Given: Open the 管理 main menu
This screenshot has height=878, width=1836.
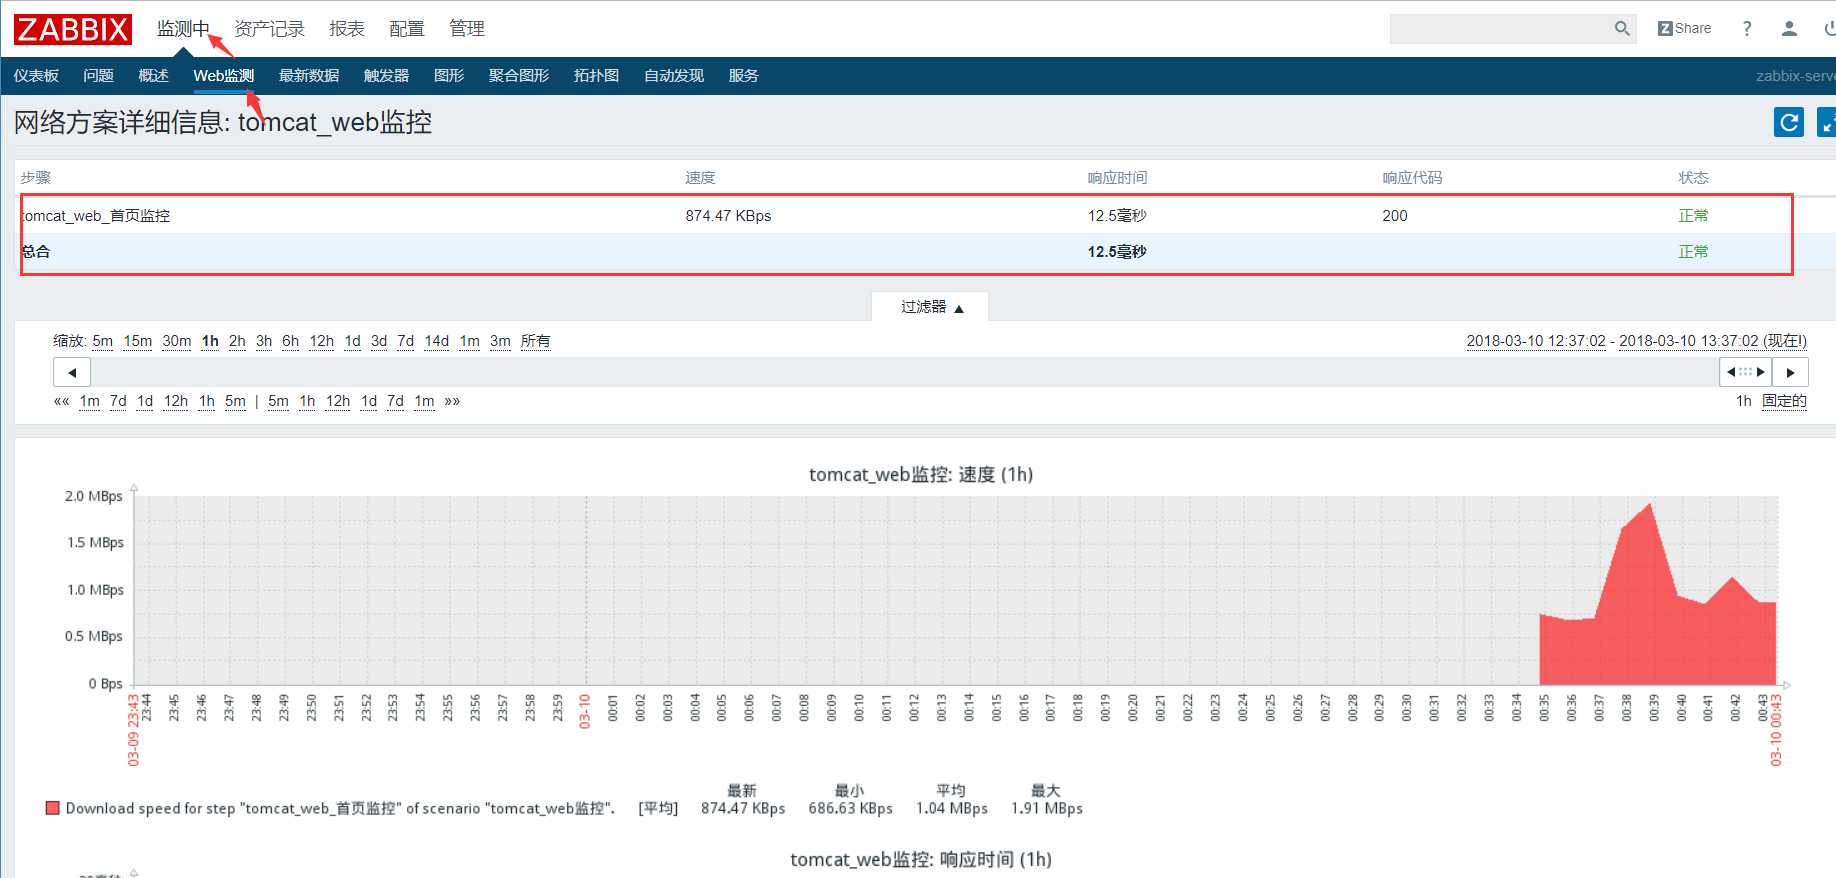Looking at the screenshot, I should (x=467, y=29).
